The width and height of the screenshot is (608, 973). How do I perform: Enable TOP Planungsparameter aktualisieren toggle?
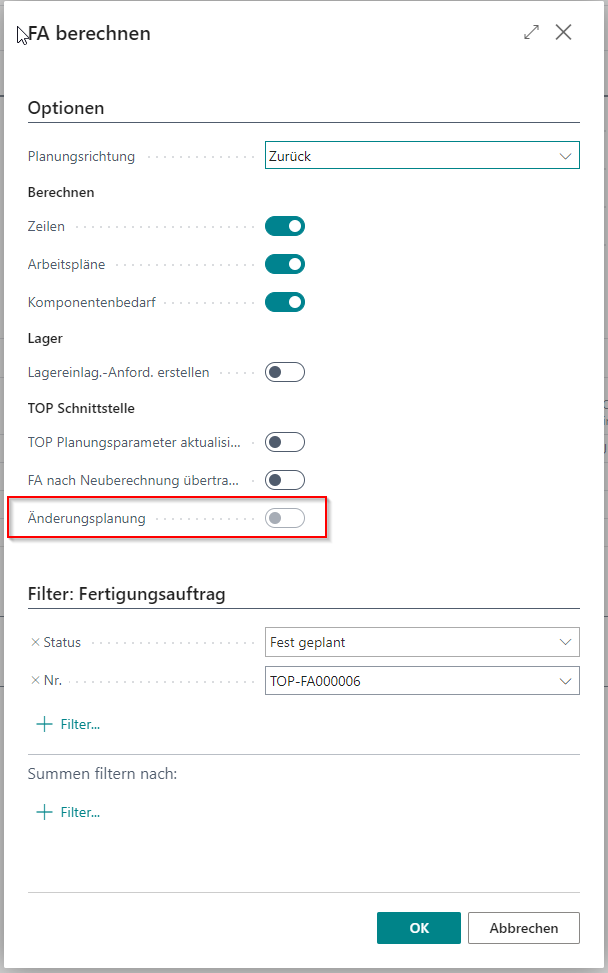(285, 442)
